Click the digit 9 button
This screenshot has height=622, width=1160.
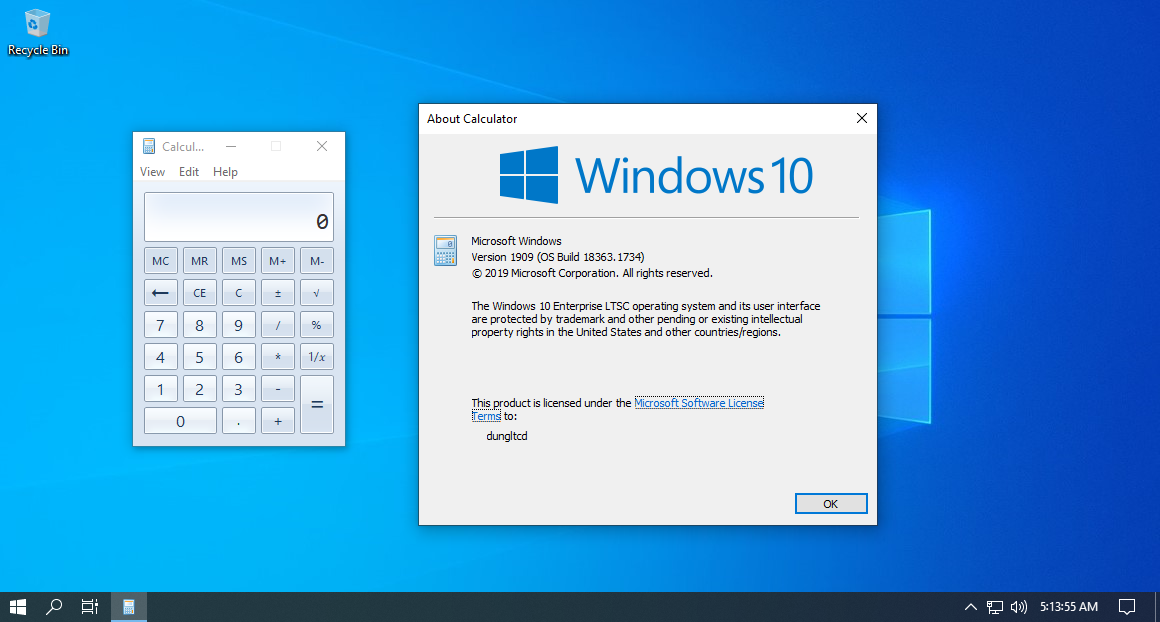coord(239,325)
